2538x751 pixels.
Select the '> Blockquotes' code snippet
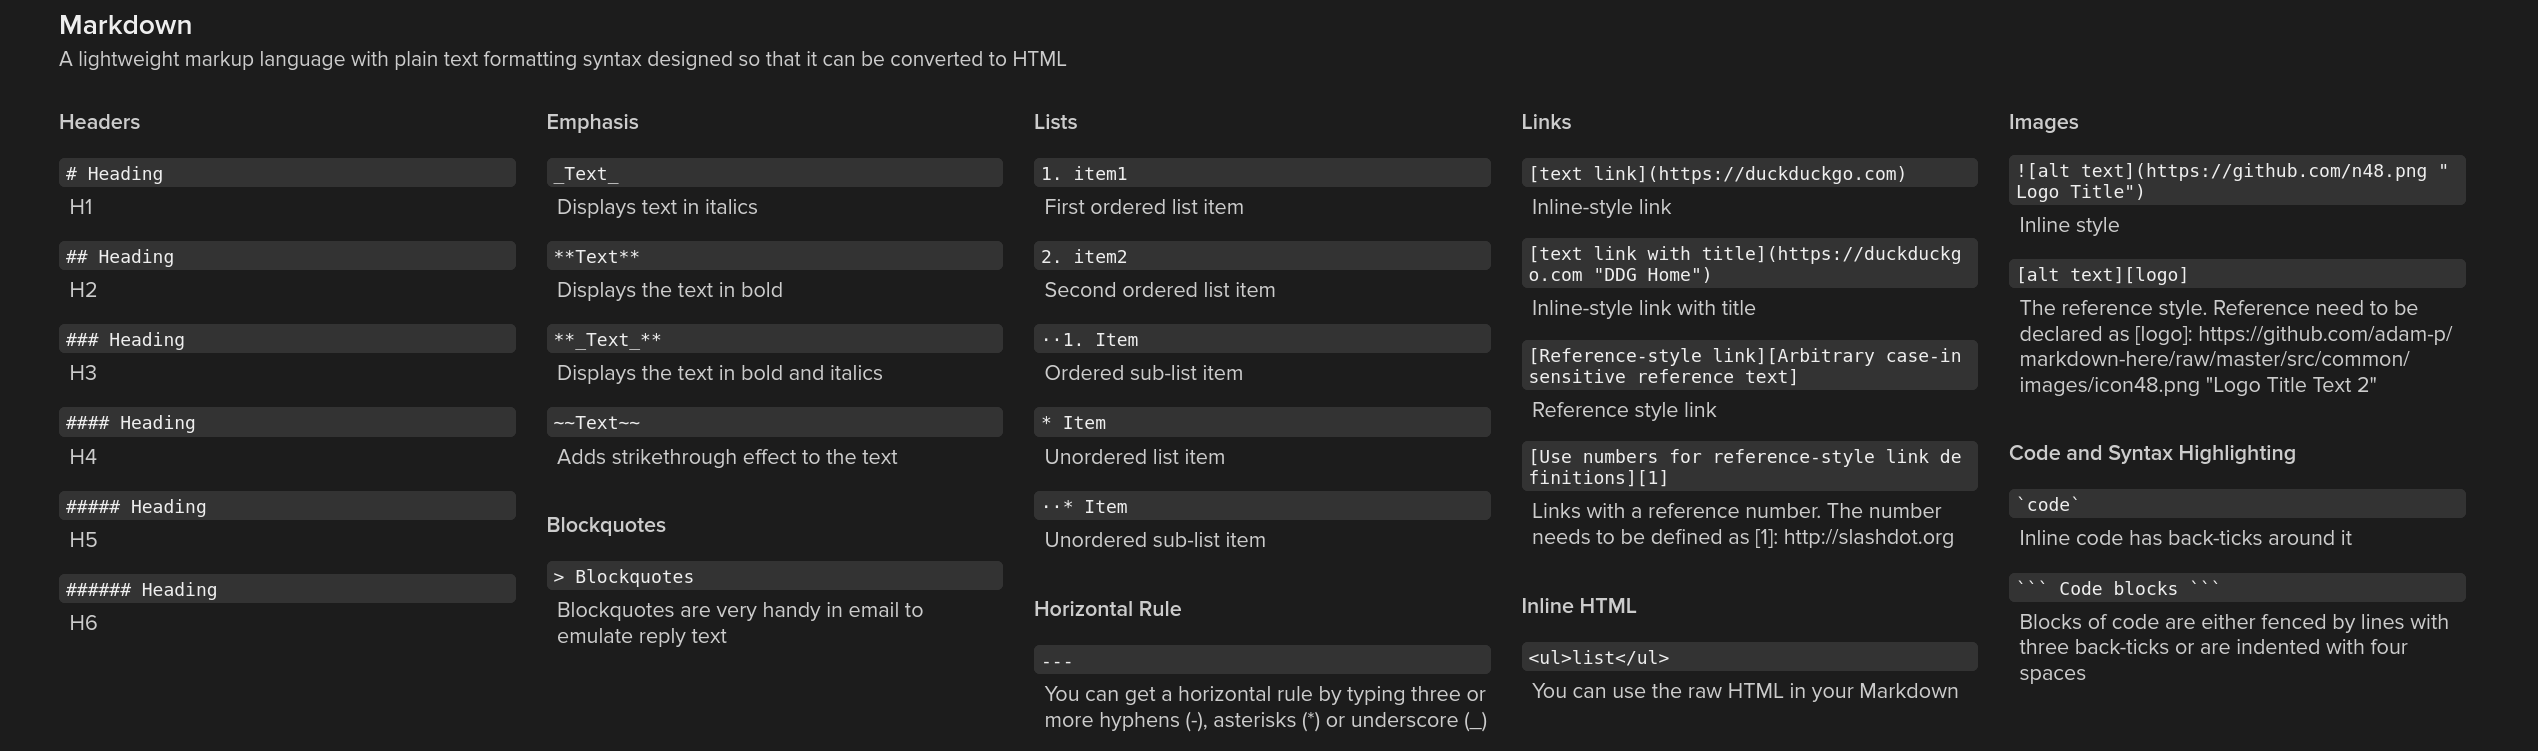774,576
